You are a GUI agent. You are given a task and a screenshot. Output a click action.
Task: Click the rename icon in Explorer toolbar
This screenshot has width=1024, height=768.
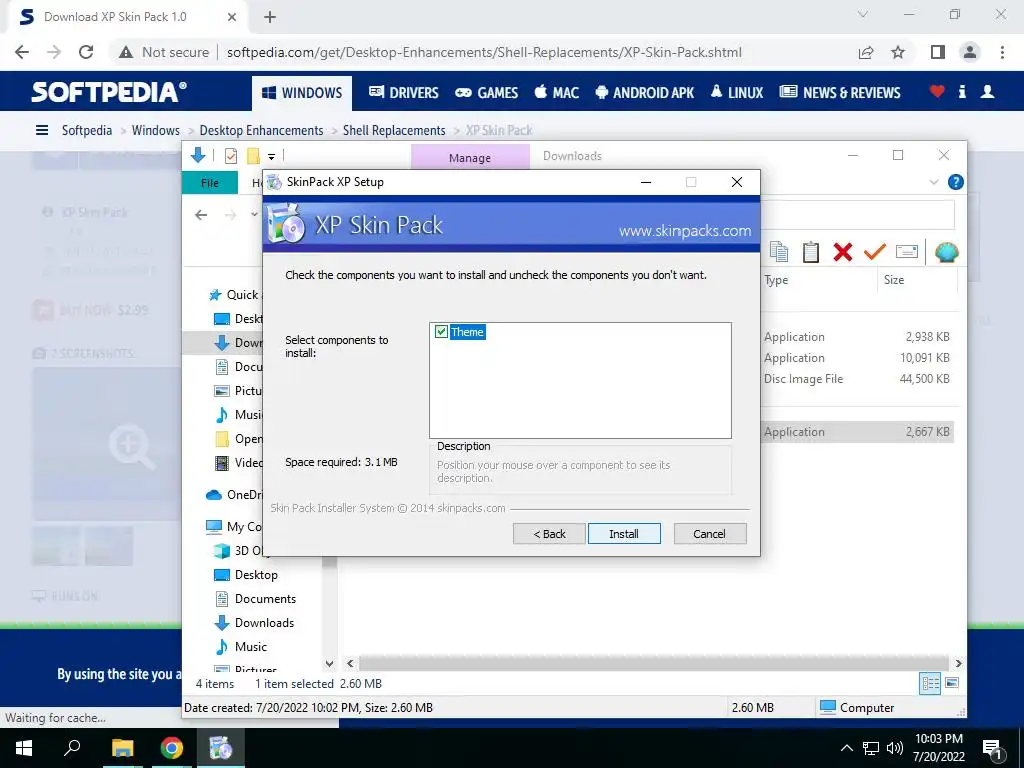pyautogui.click(x=906, y=251)
